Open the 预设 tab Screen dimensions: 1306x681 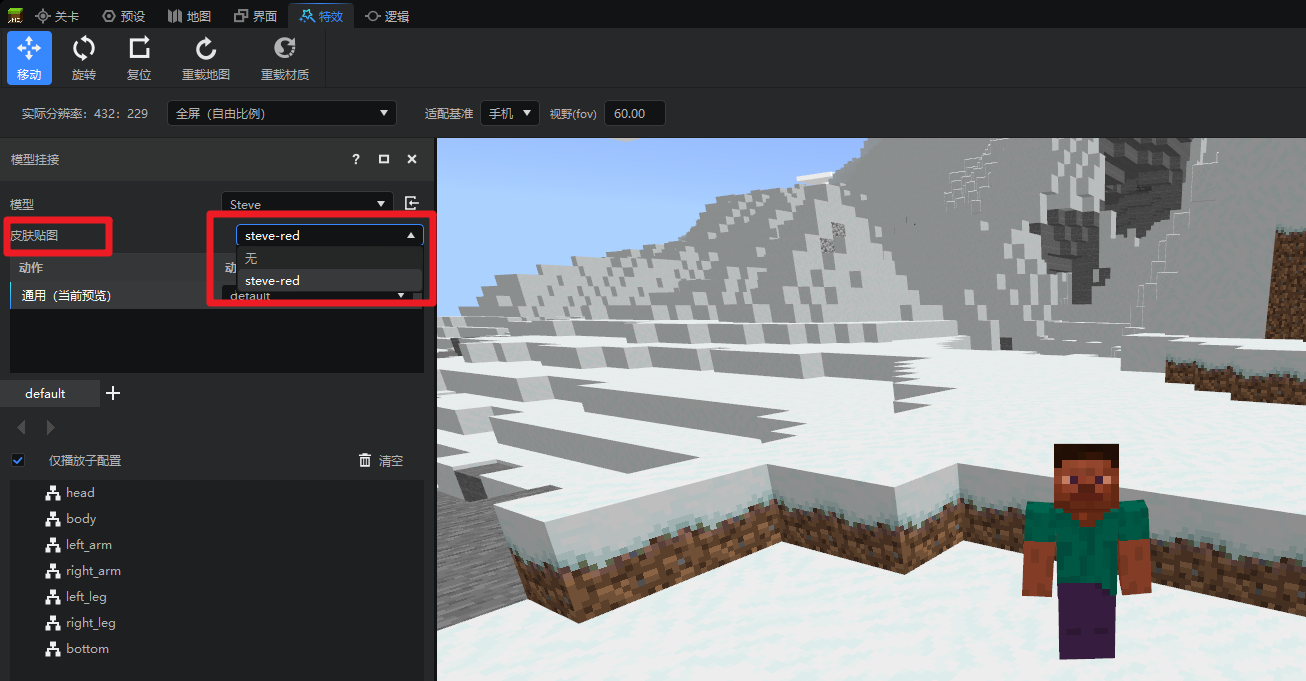click(x=124, y=16)
